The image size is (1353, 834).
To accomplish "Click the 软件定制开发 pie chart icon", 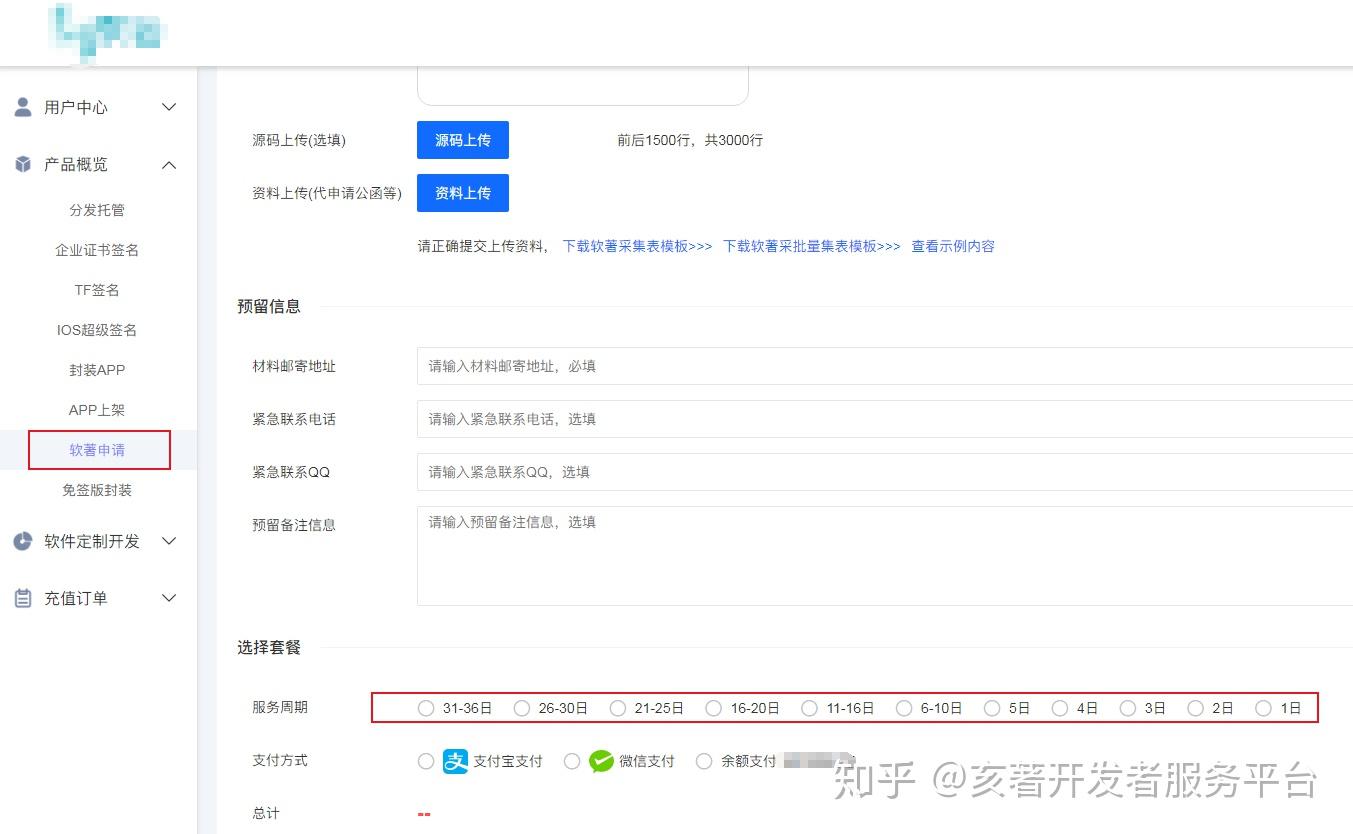I will [23, 541].
